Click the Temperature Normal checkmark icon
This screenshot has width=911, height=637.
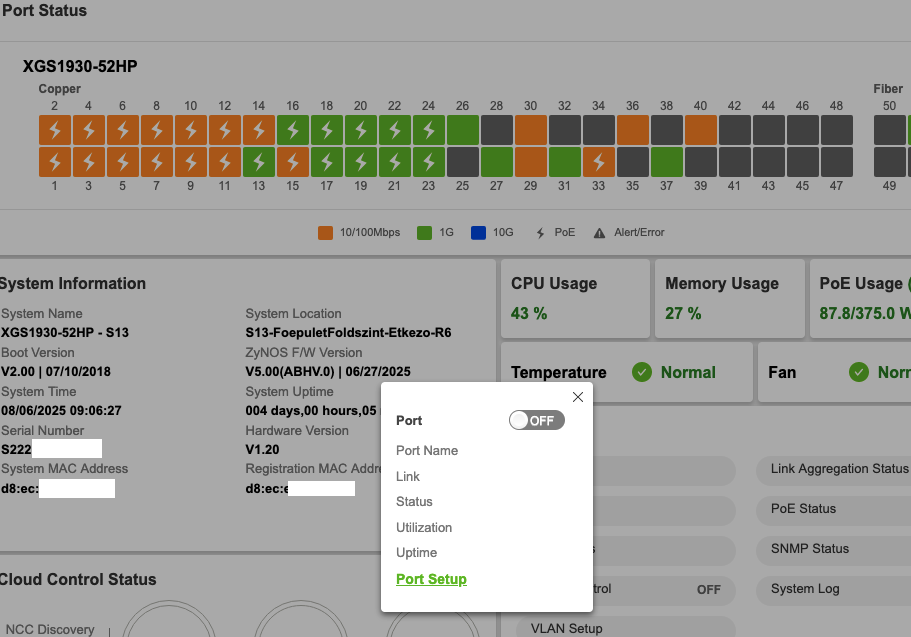pos(642,372)
